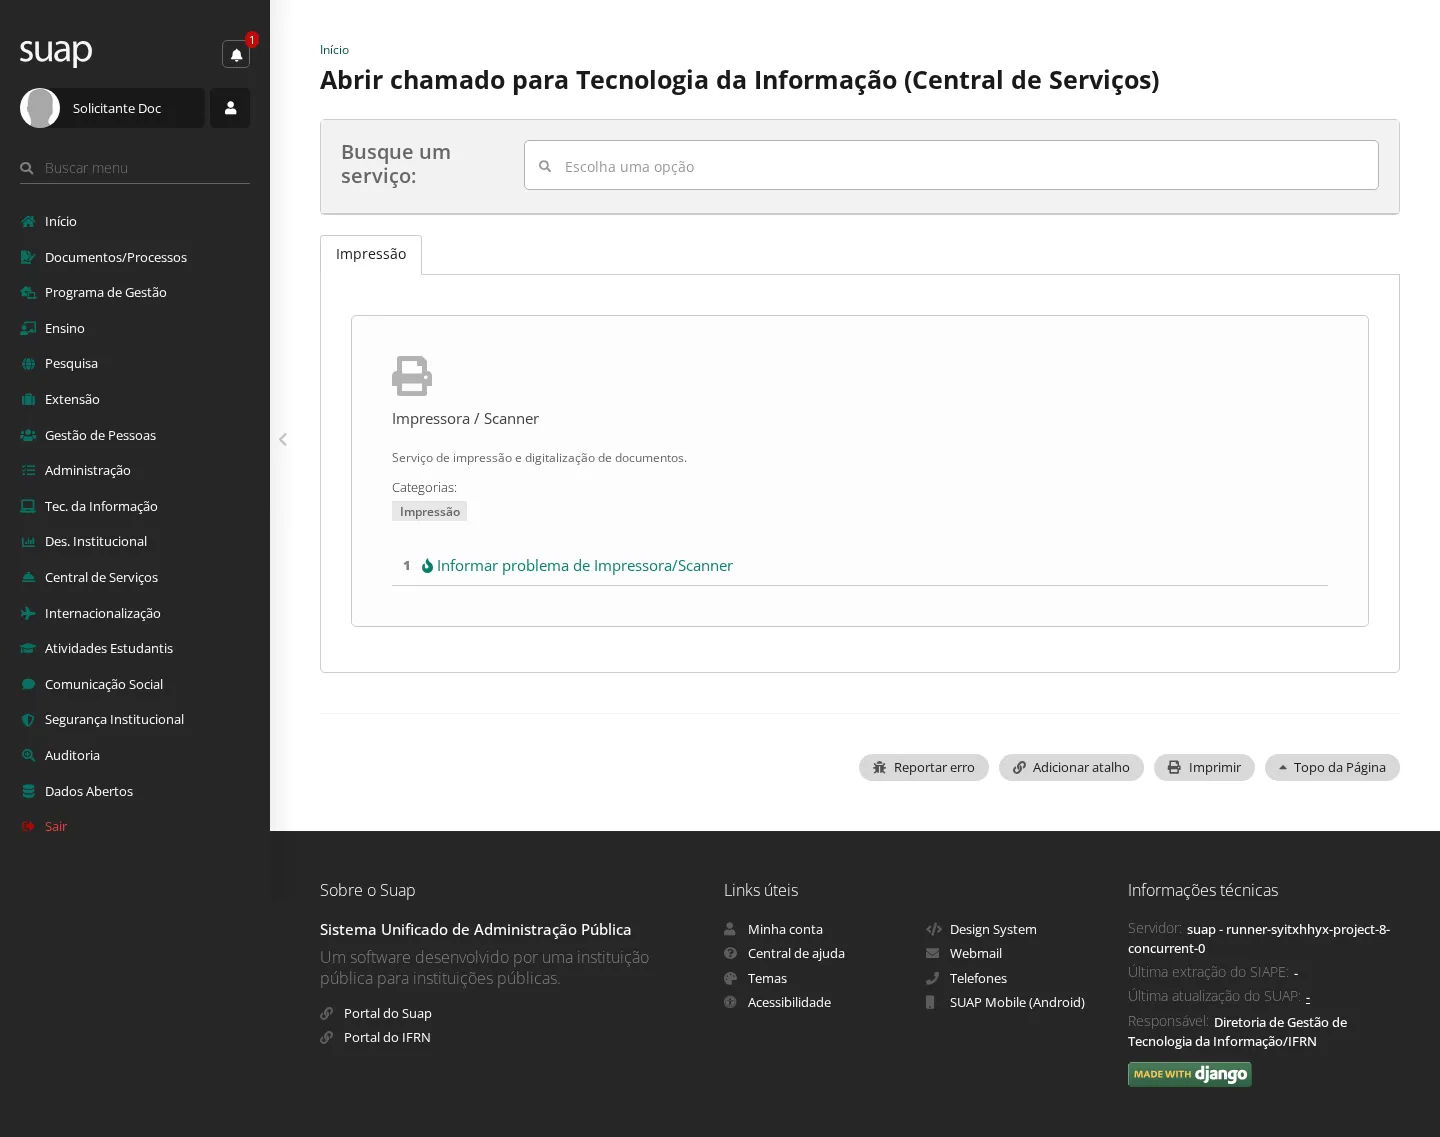Click the Central de Serviços bell icon
The height and width of the screenshot is (1137, 1440).
point(28,577)
